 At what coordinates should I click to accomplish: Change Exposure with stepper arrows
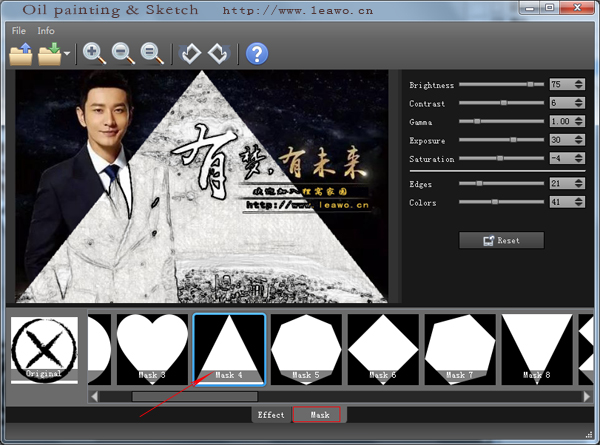click(x=579, y=140)
